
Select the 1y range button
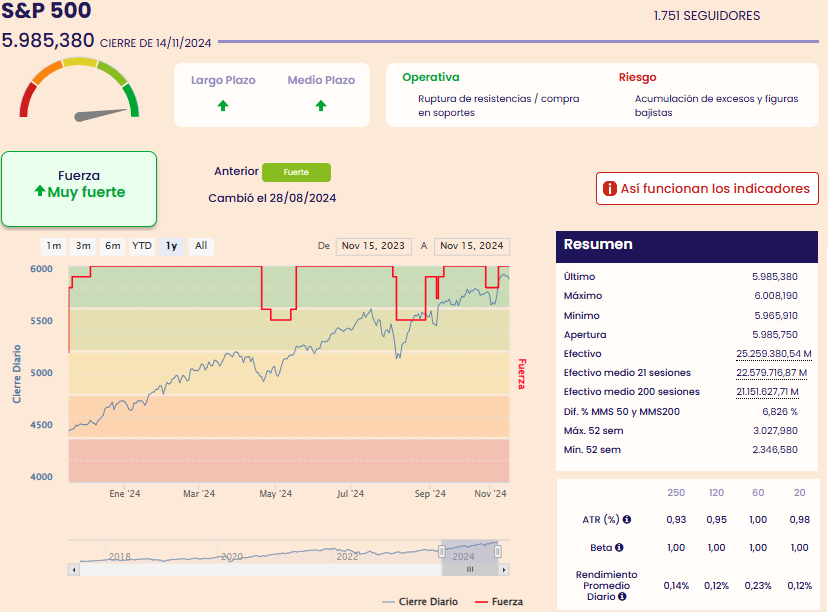pos(172,246)
